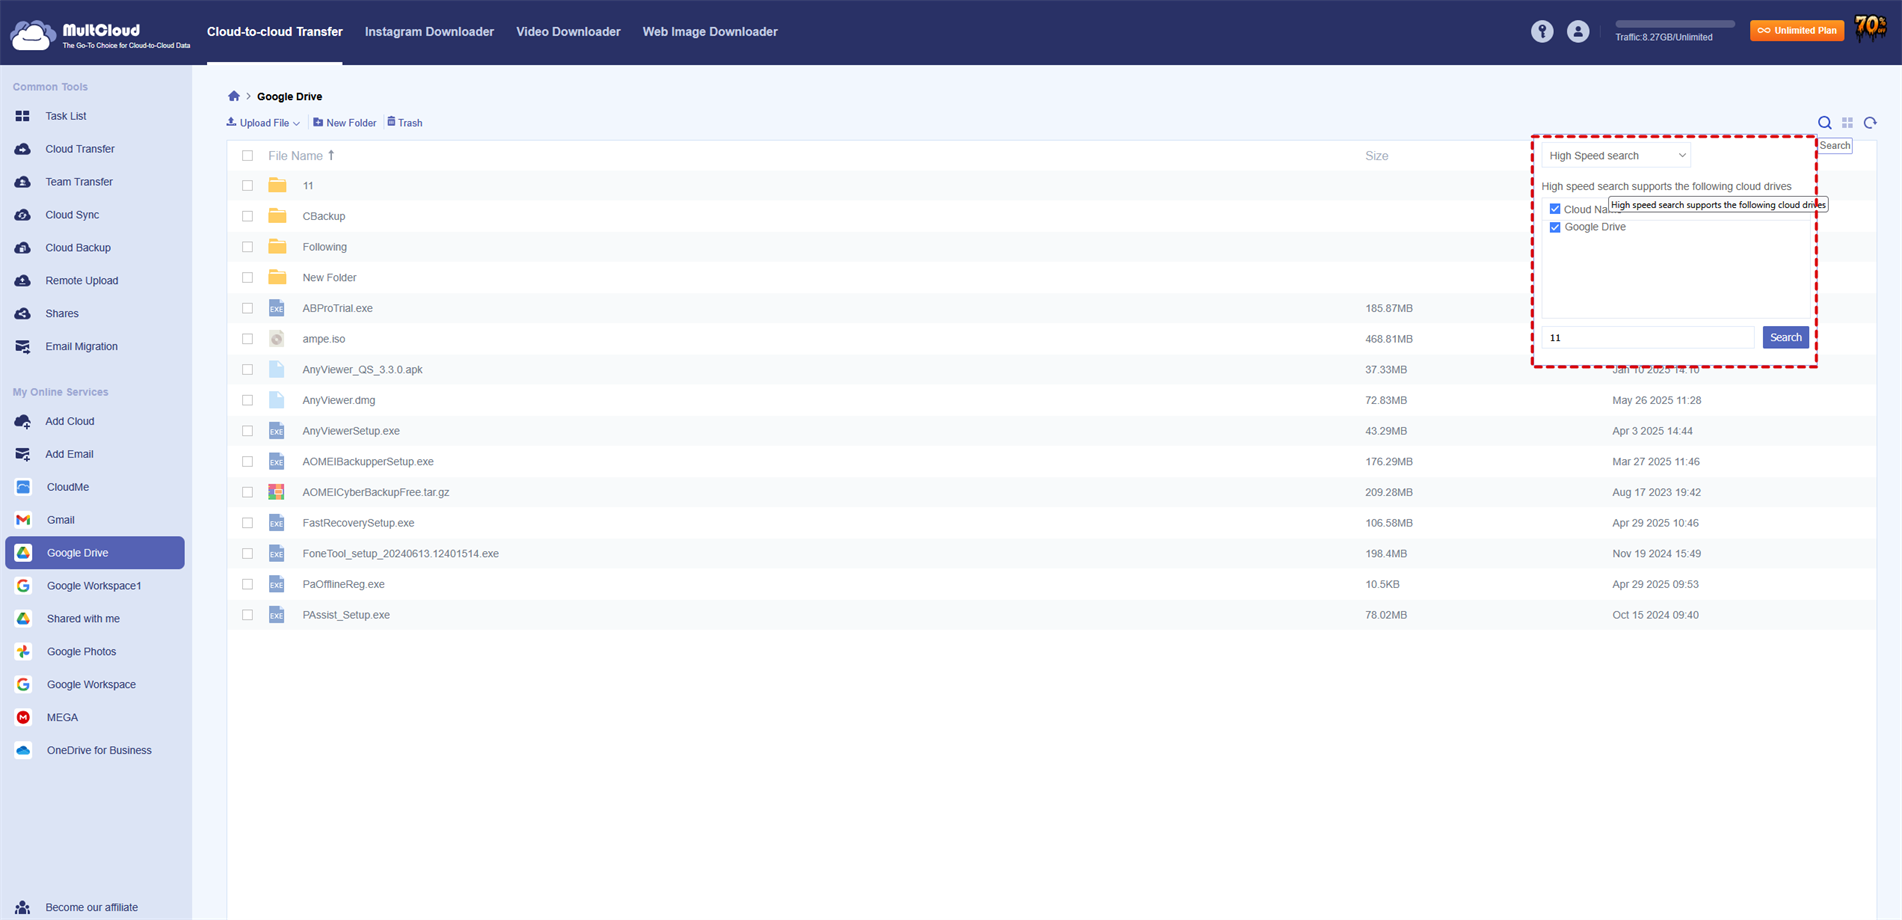This screenshot has width=1902, height=920.
Task: Click the 70% discount promo badge
Action: click(1870, 28)
